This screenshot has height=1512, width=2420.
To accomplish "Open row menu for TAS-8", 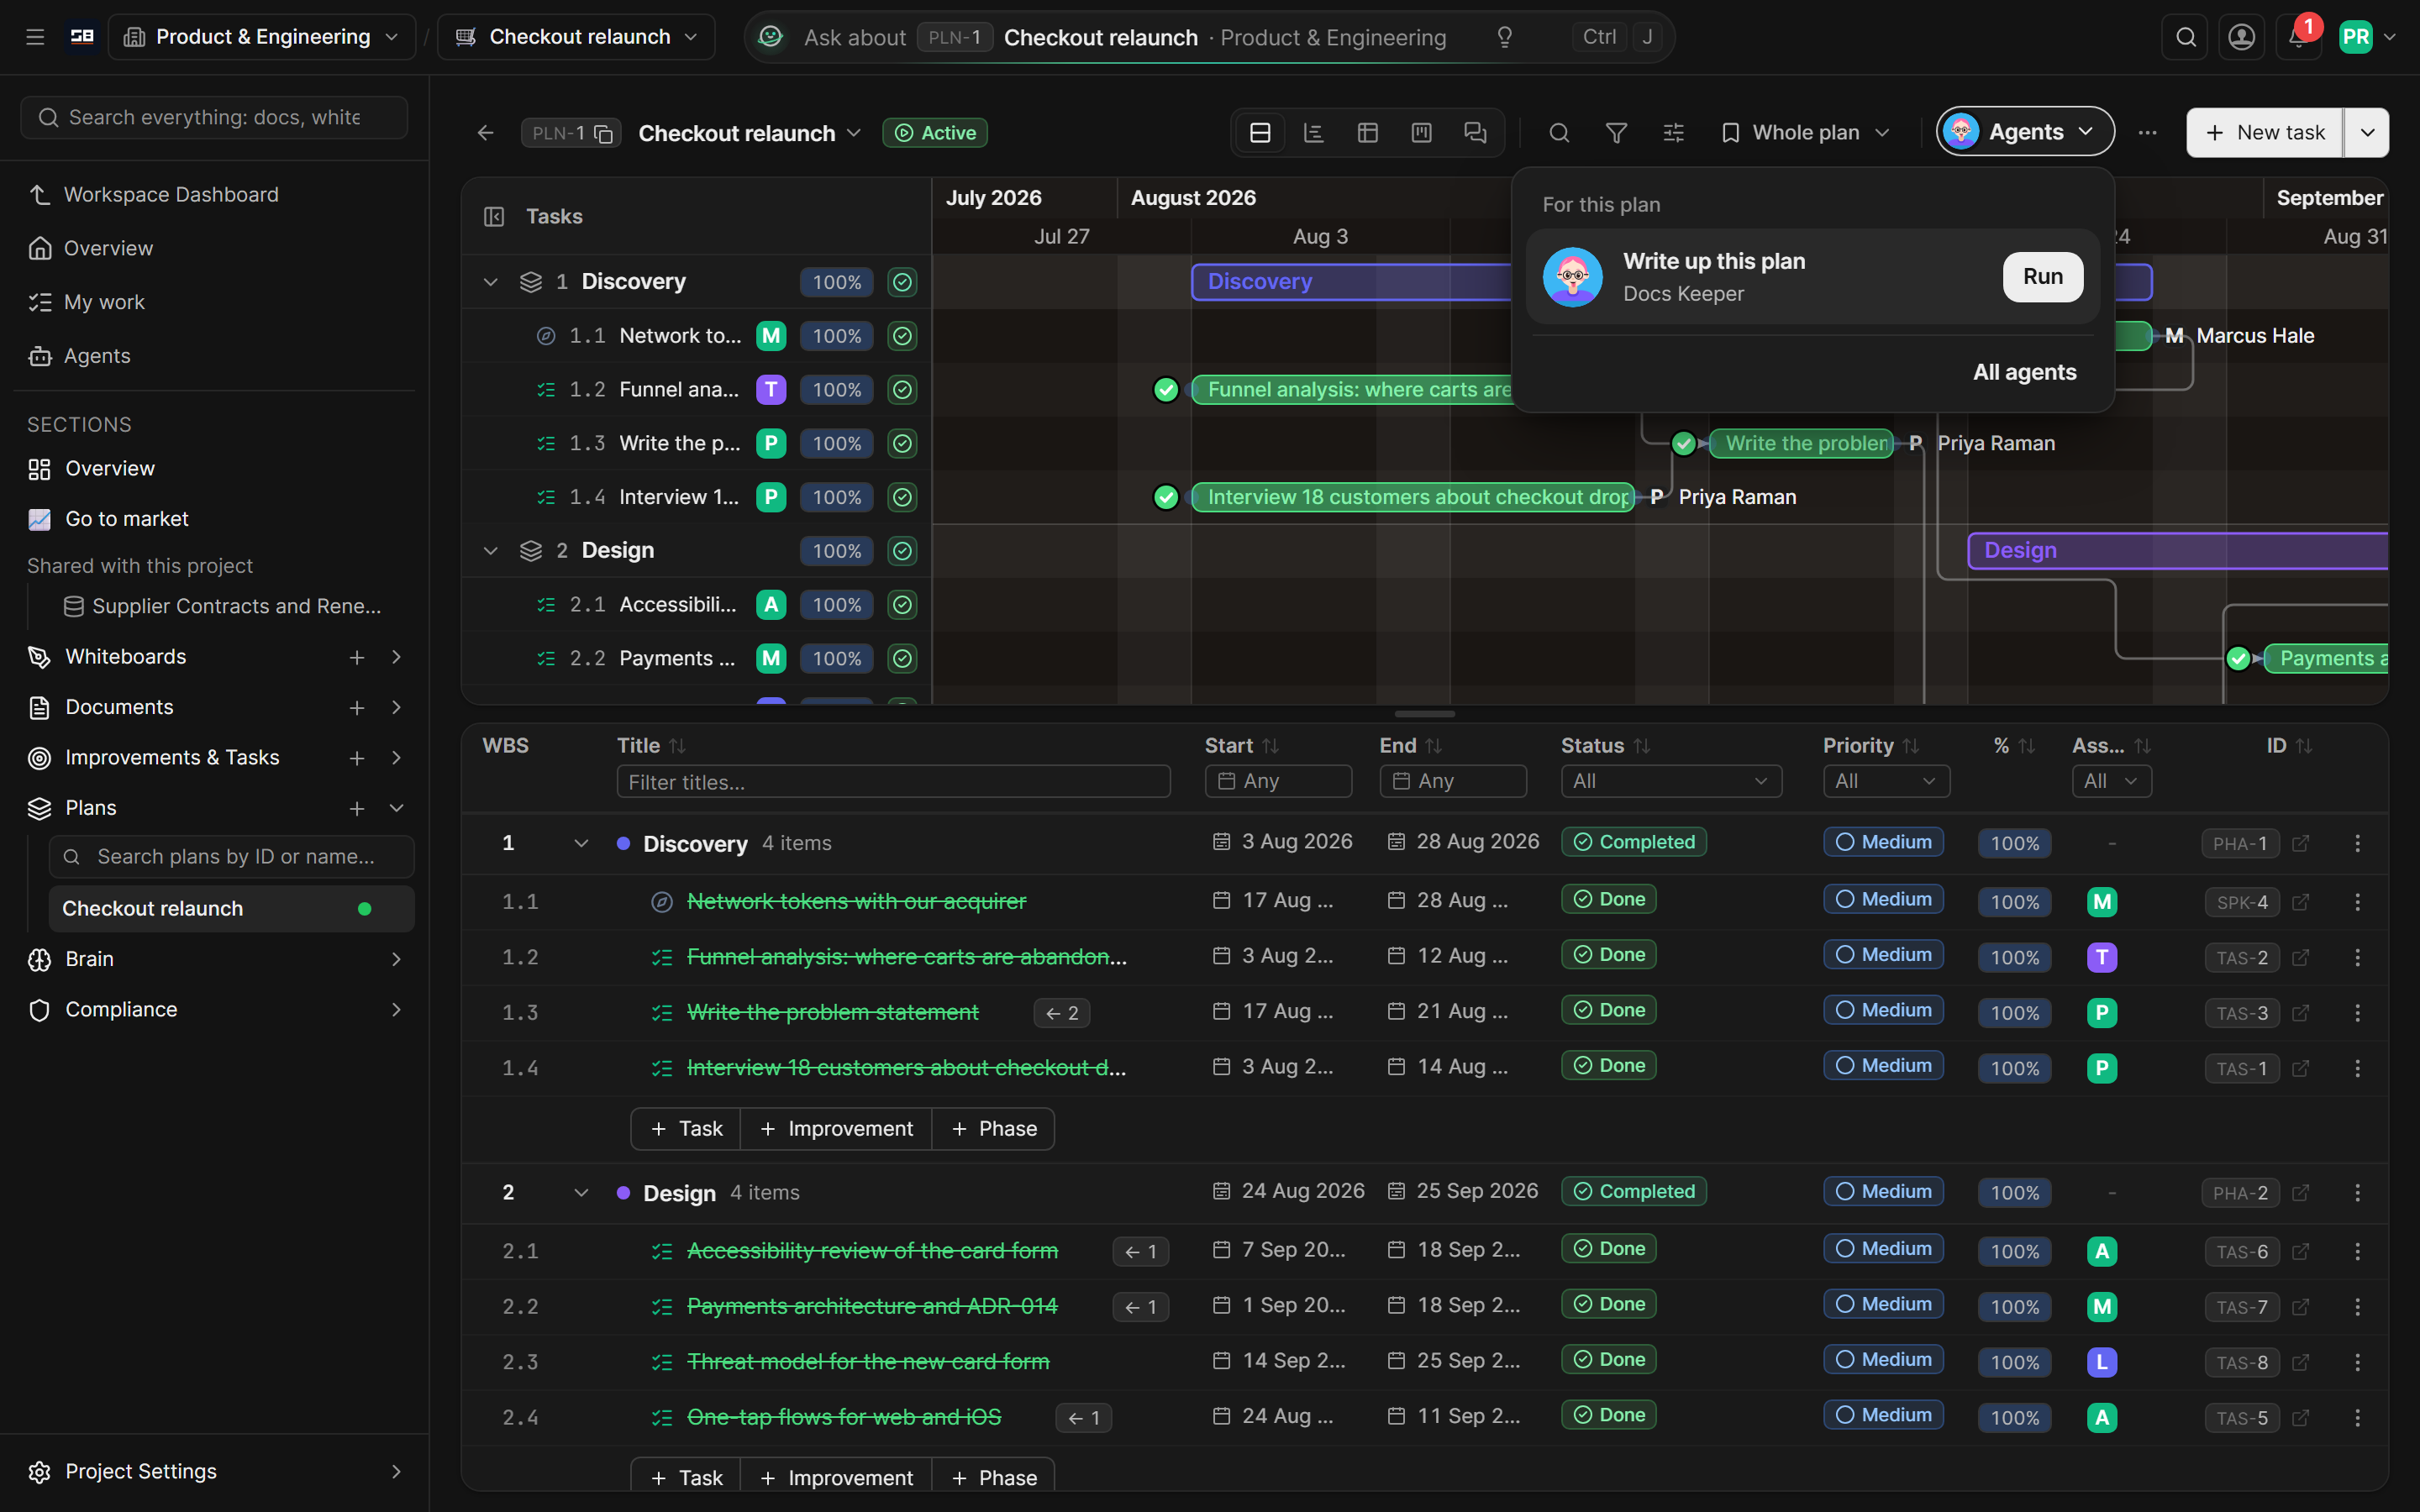I will click(x=2357, y=1362).
